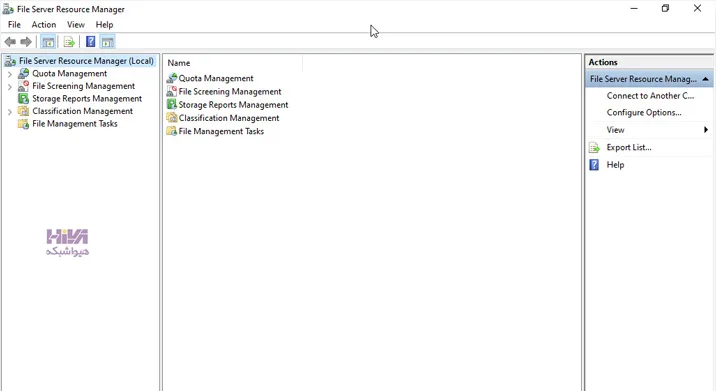Open the File menu
Image resolution: width=716 pixels, height=391 pixels.
click(x=14, y=25)
